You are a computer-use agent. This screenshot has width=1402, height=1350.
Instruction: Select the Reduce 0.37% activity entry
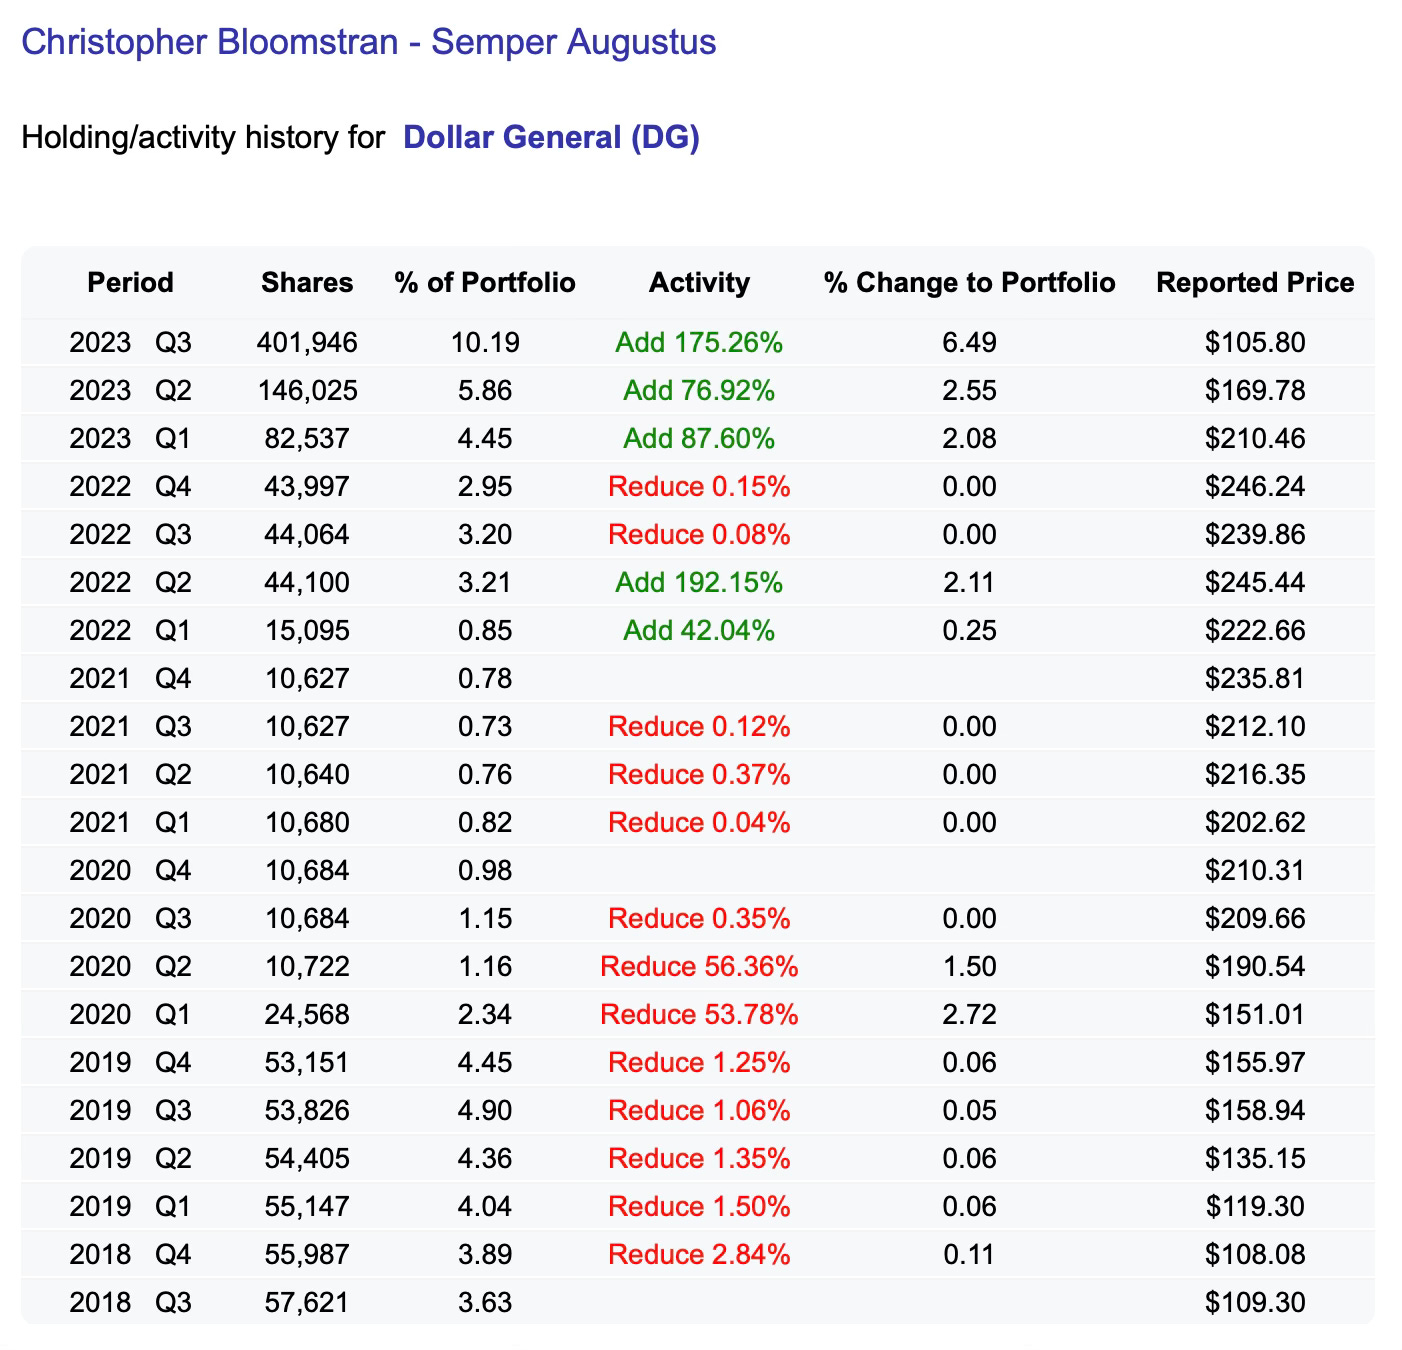click(x=699, y=775)
